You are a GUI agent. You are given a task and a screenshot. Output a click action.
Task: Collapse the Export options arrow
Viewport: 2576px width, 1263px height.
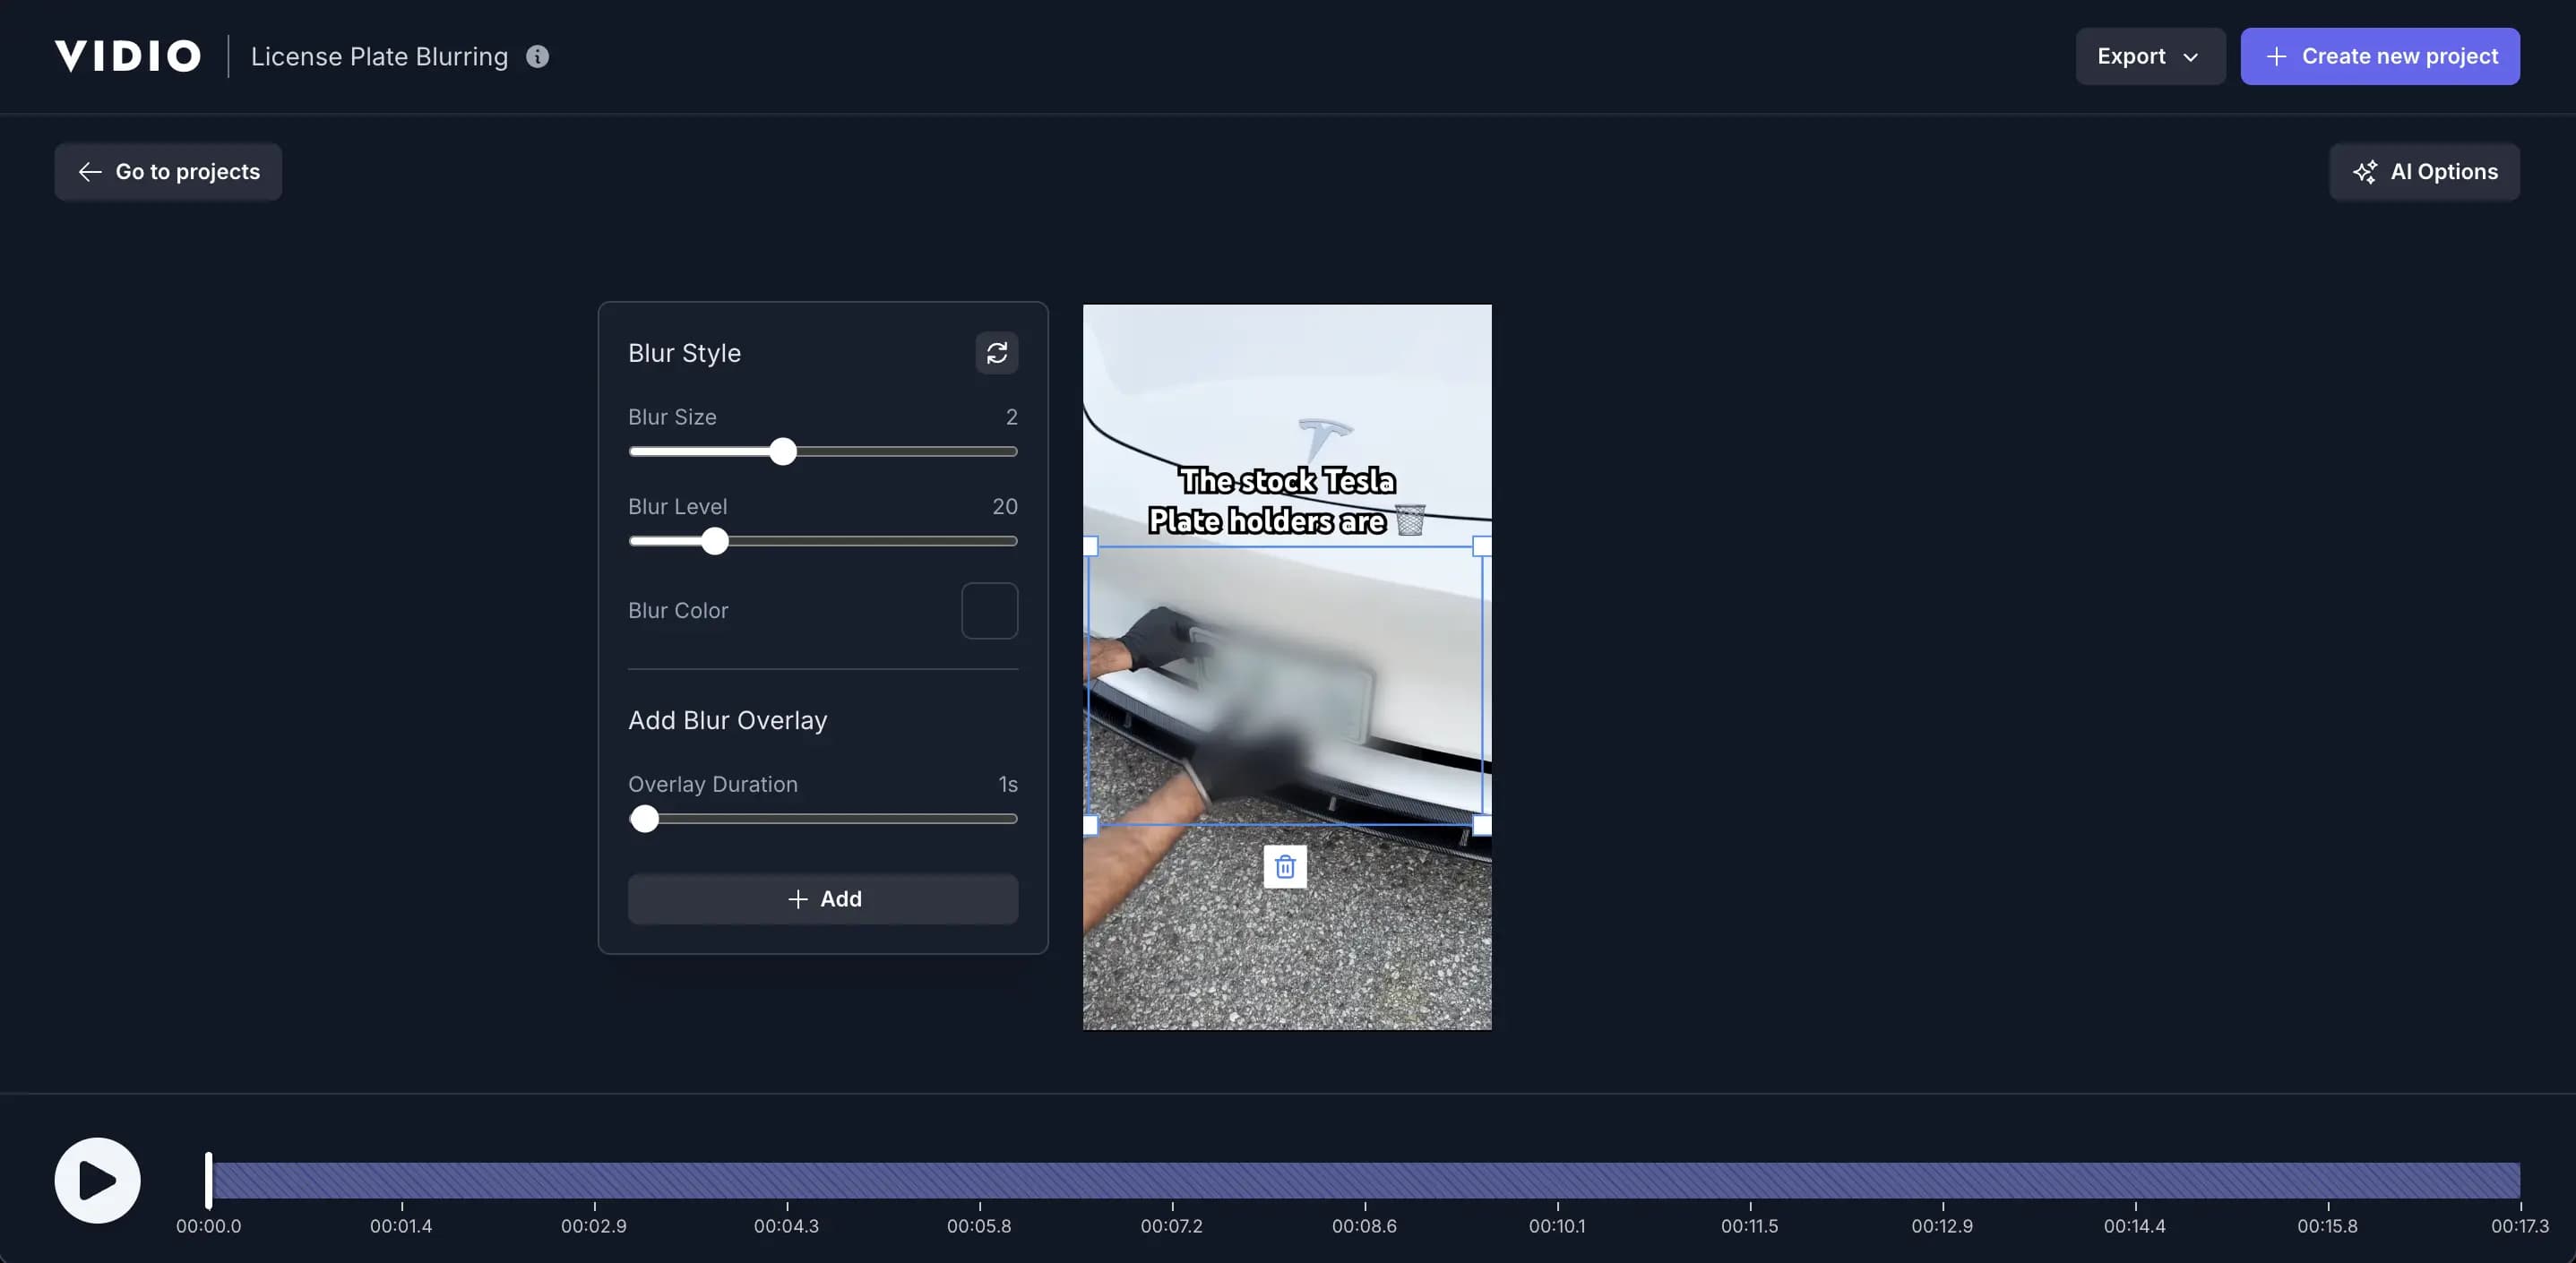(x=2192, y=56)
